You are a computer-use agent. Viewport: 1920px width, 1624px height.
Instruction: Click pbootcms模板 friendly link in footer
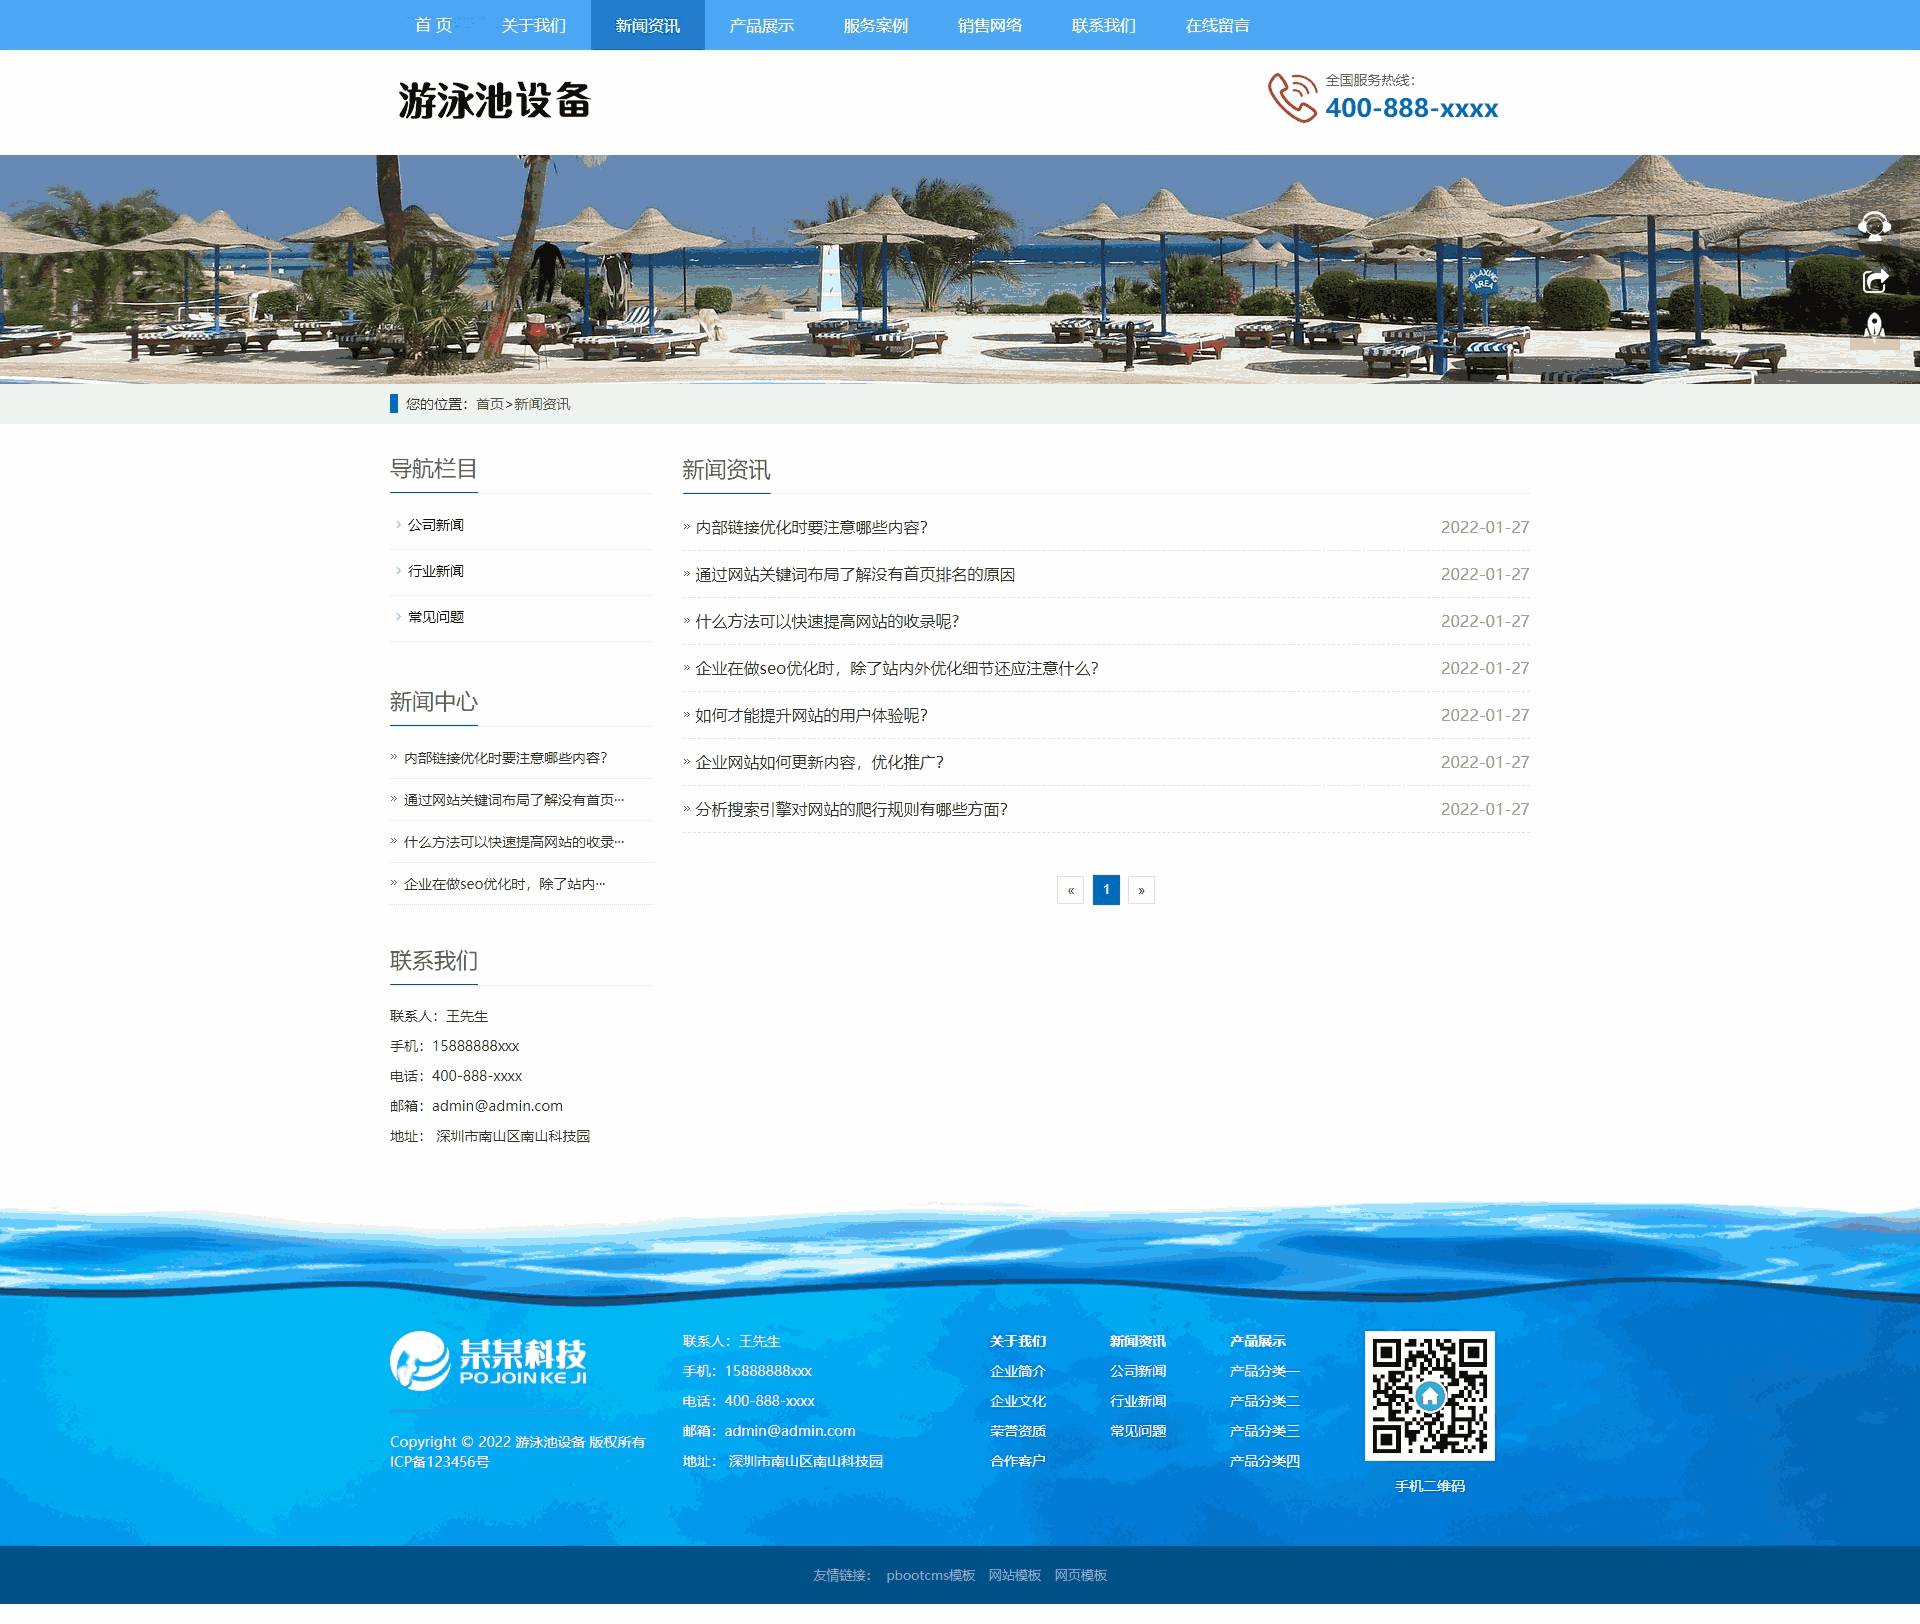click(x=930, y=1575)
